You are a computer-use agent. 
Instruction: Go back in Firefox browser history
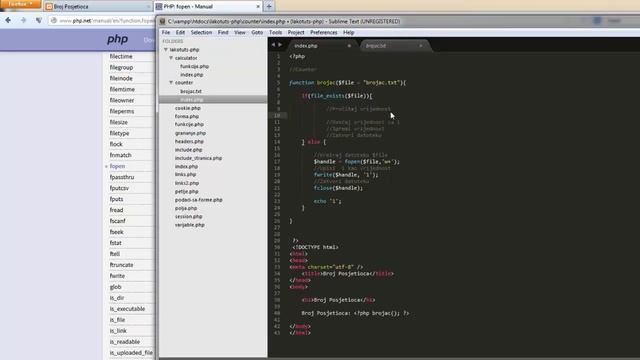click(x=8, y=20)
